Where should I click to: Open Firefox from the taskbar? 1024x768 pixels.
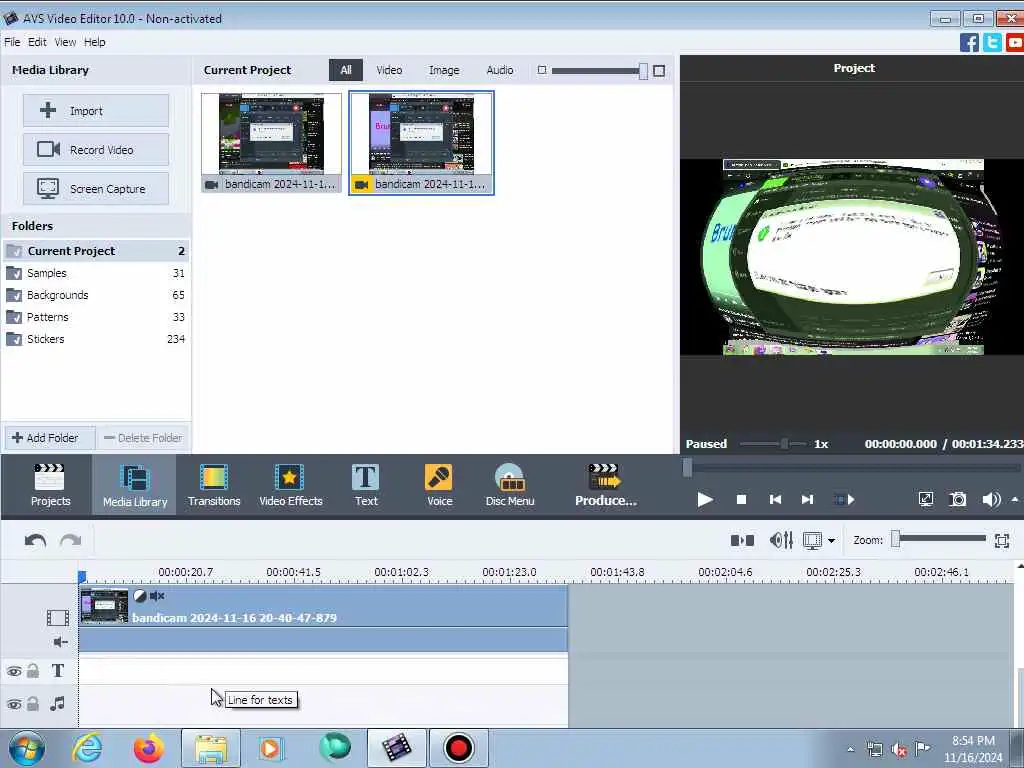pyautogui.click(x=148, y=748)
